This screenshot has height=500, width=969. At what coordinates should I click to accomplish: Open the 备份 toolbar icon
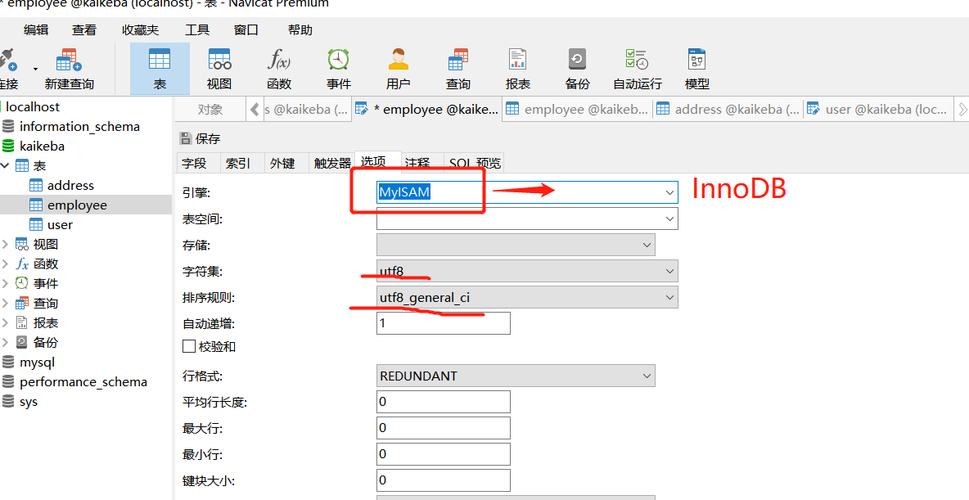tap(577, 60)
